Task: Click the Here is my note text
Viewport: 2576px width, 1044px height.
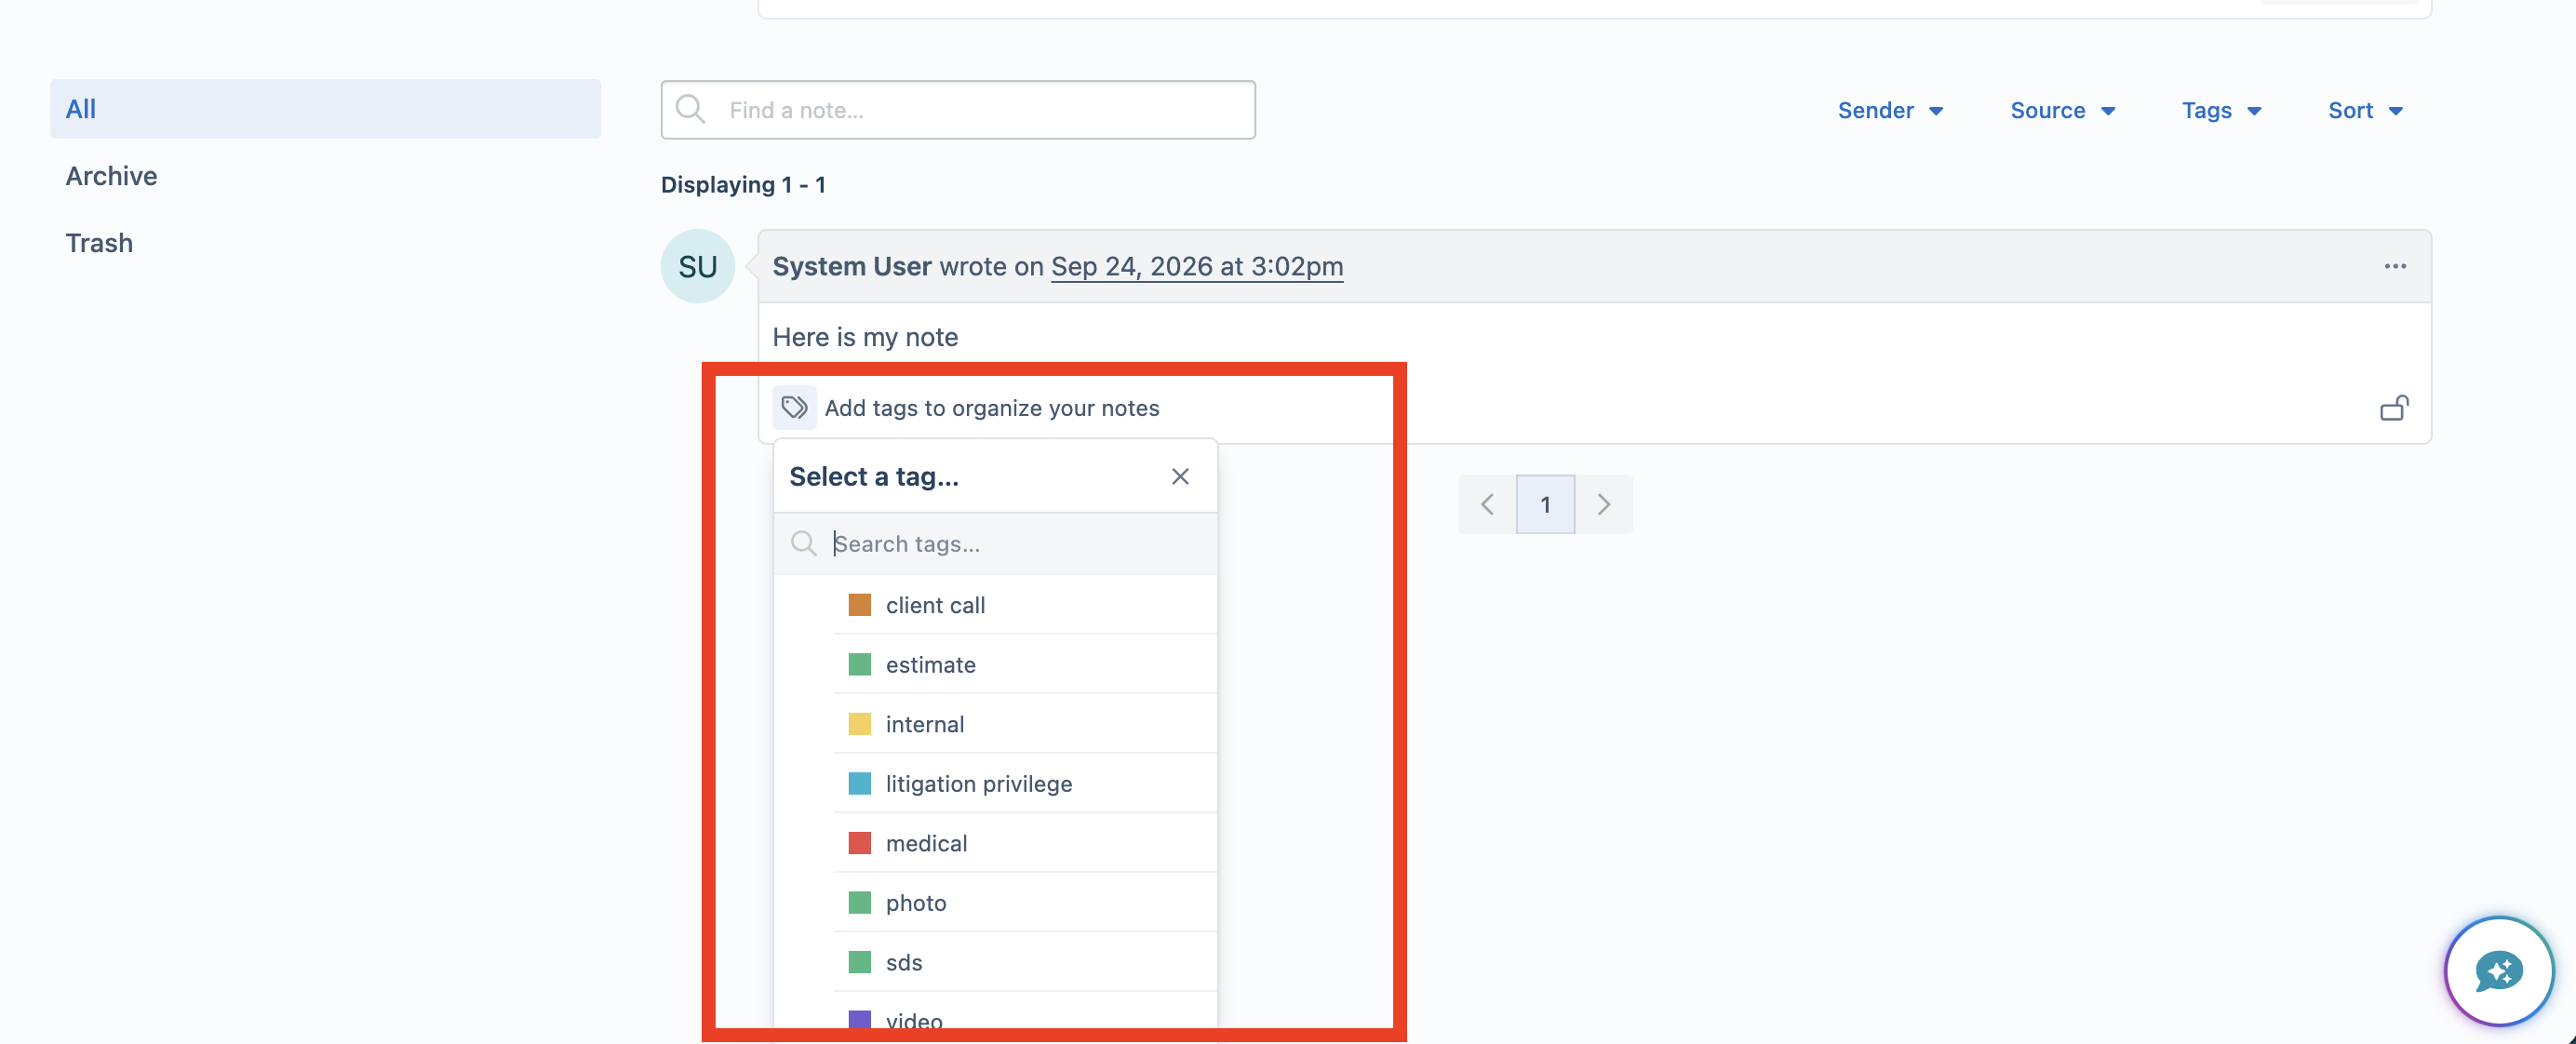Action: [x=865, y=337]
